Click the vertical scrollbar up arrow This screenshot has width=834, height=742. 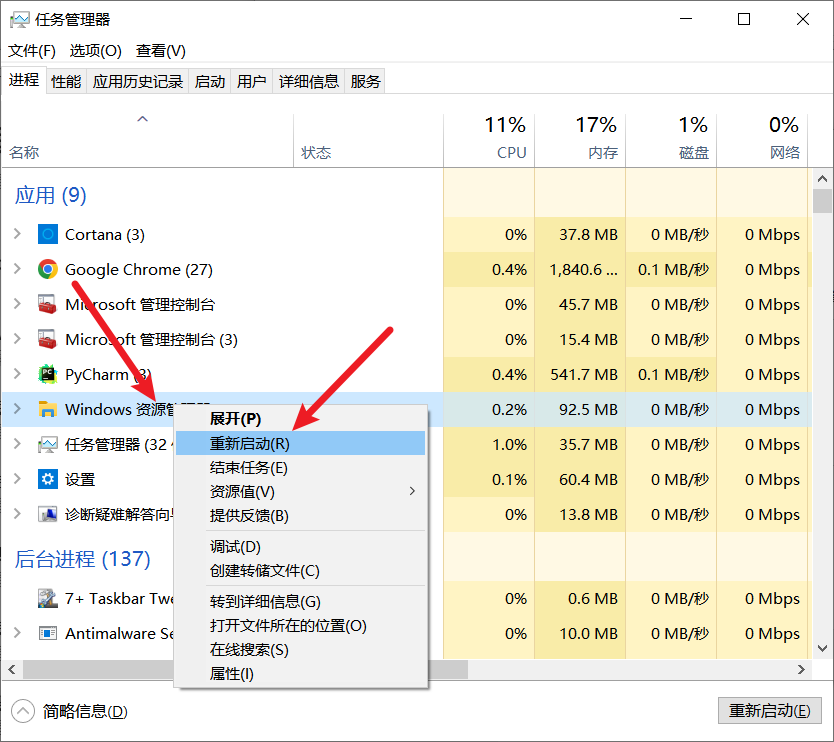[x=822, y=179]
